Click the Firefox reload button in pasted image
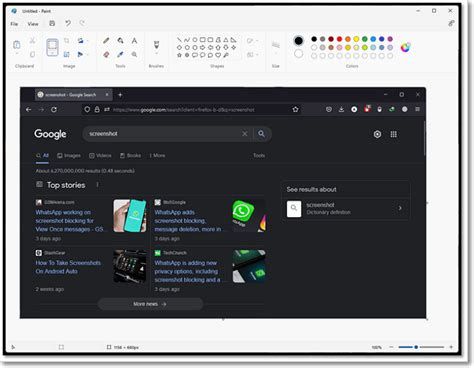The height and width of the screenshot is (368, 474). tap(54, 109)
